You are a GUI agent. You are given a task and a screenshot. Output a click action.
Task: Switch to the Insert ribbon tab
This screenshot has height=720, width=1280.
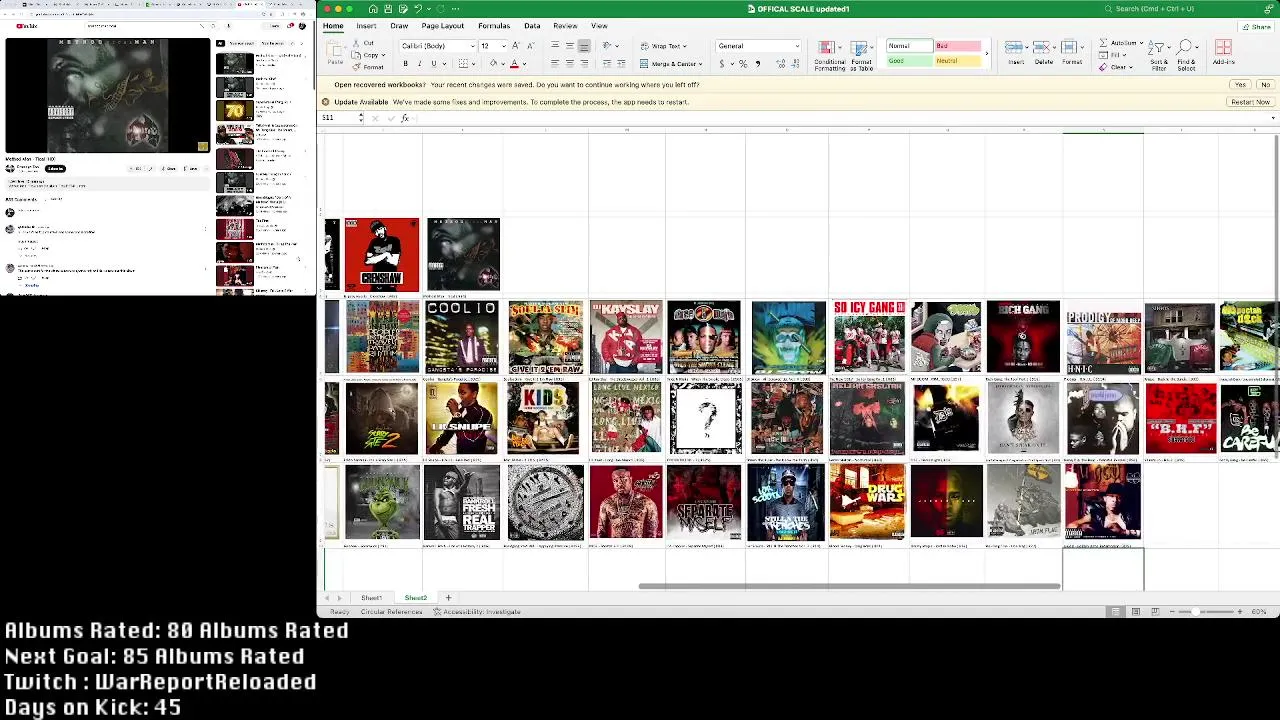(x=366, y=26)
